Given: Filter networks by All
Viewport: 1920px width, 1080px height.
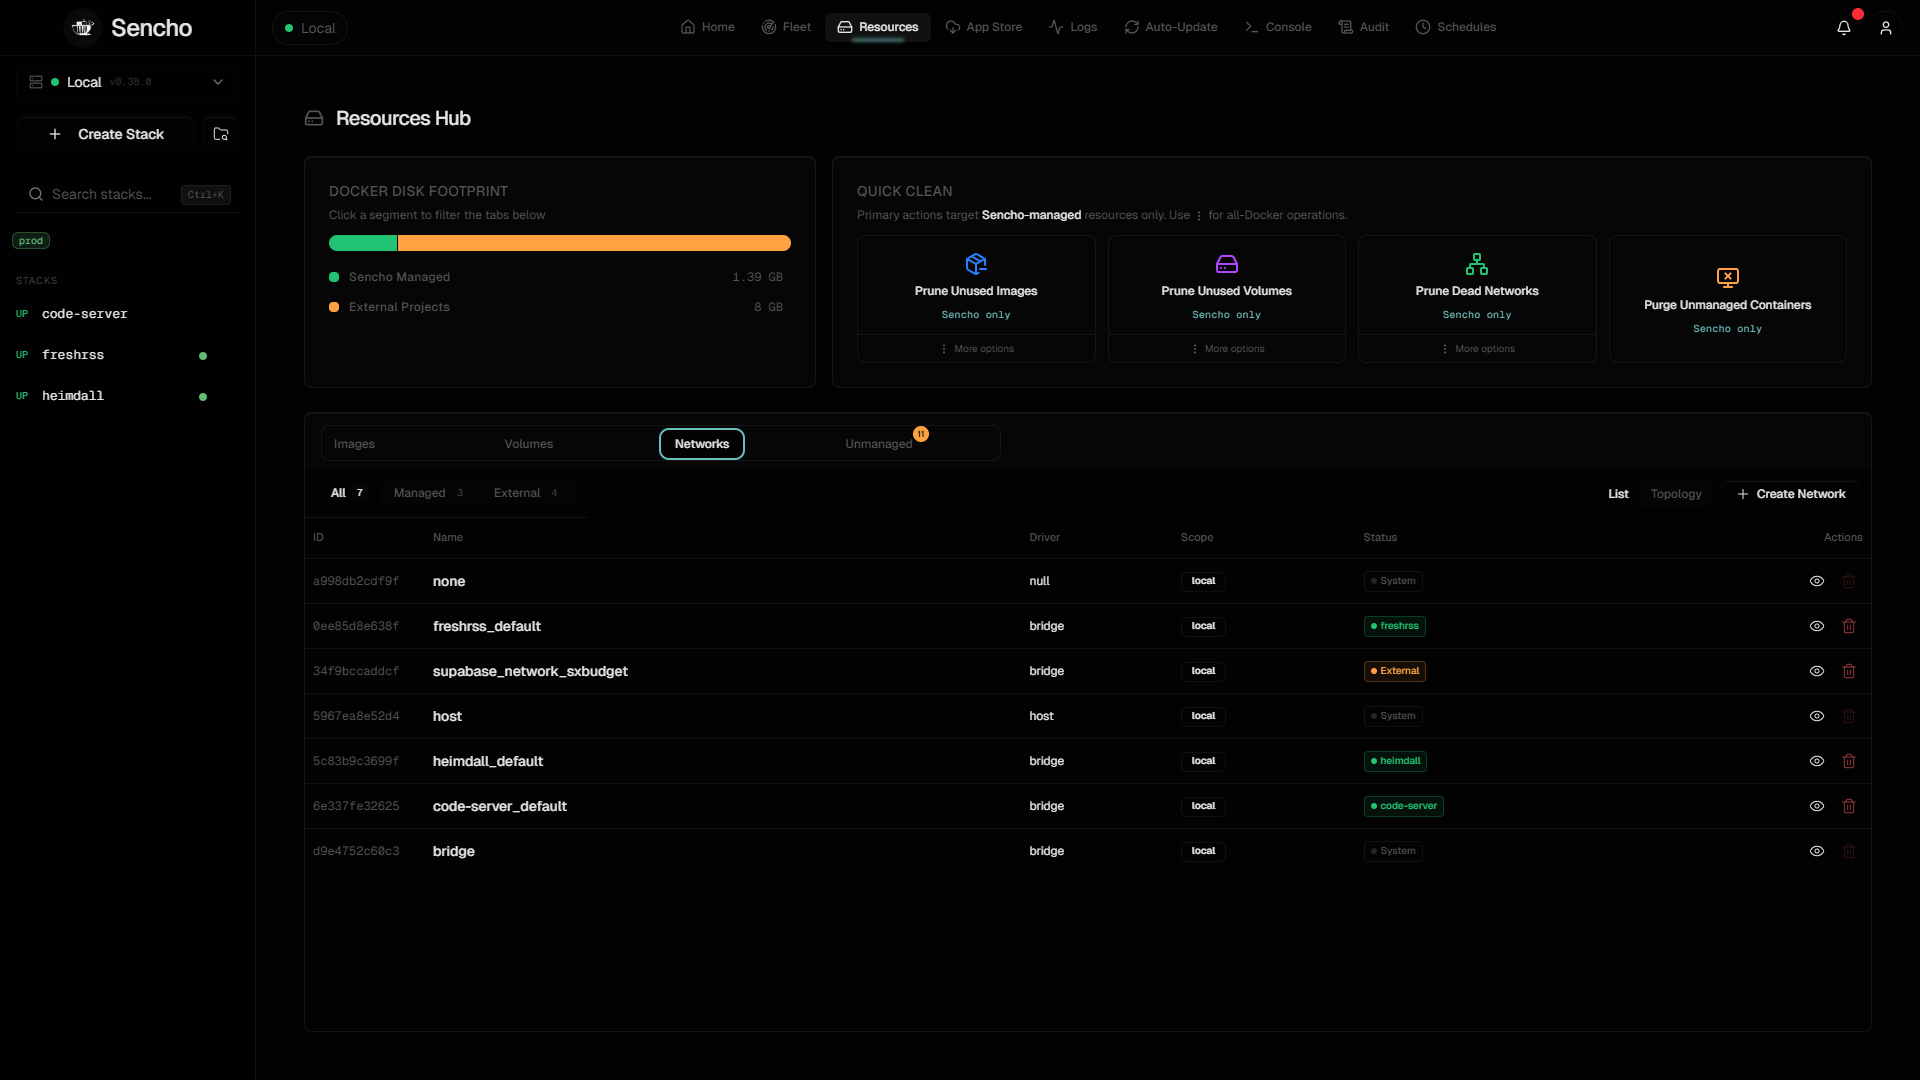Looking at the screenshot, I should click(x=347, y=493).
